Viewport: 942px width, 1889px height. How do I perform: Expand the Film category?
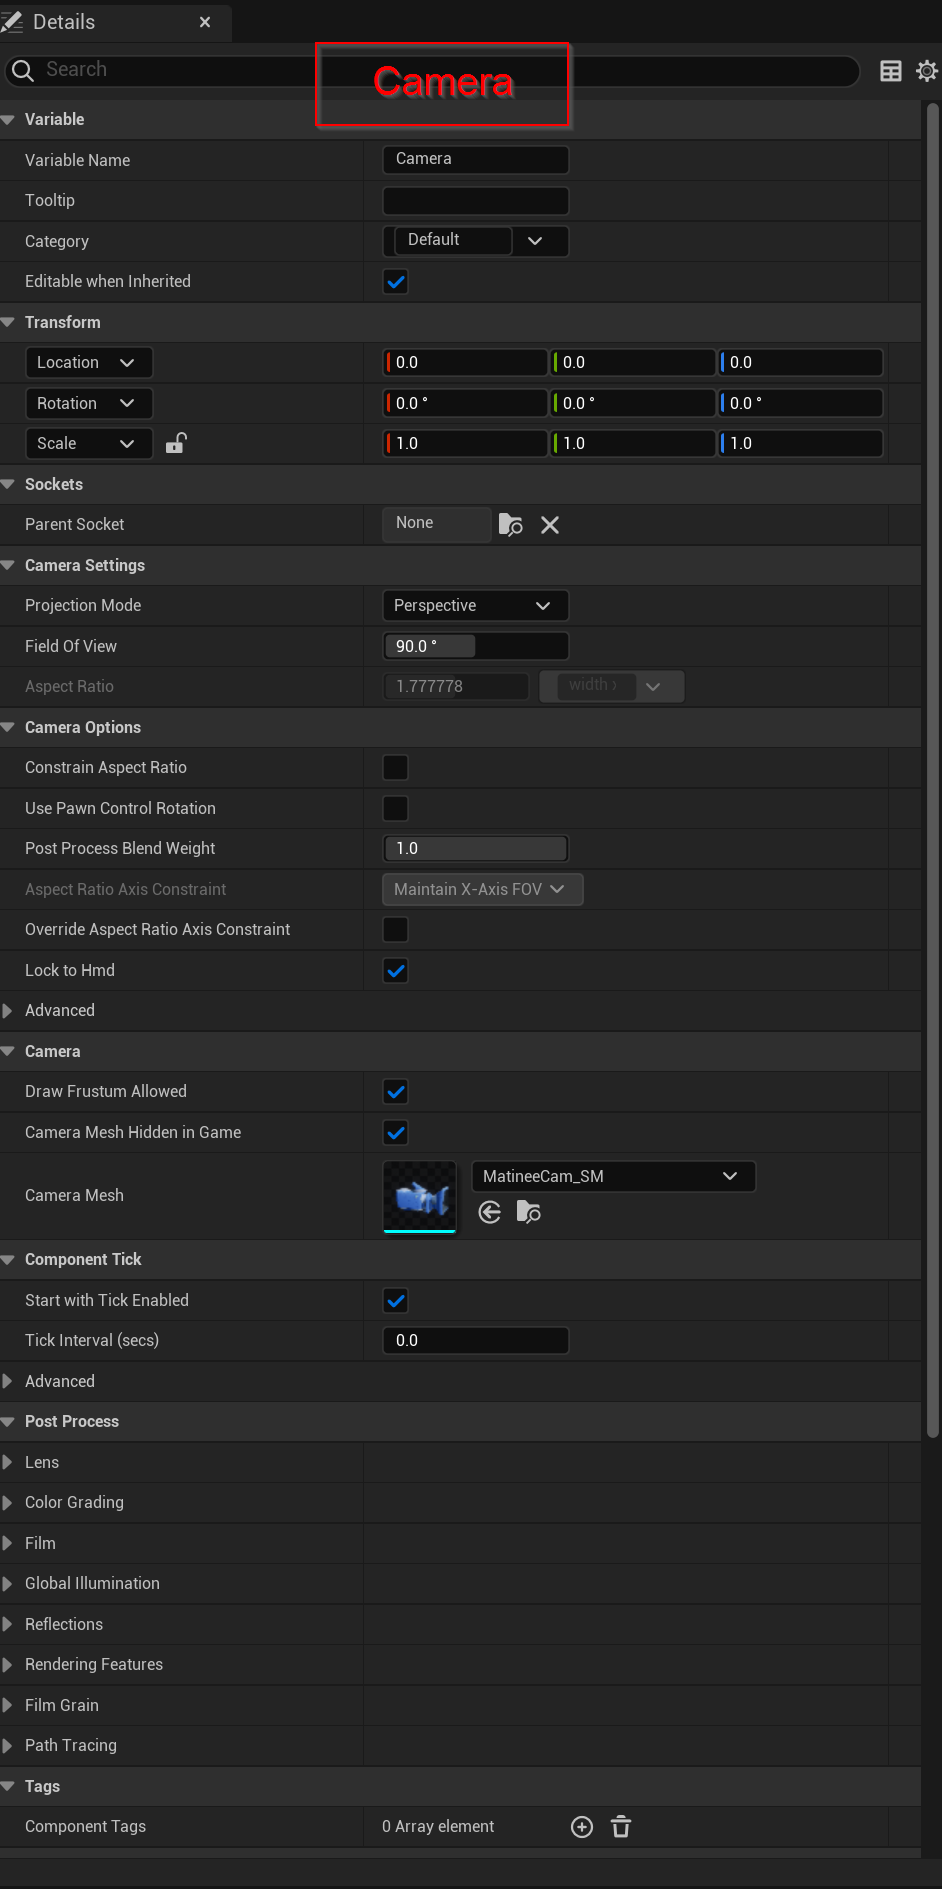tap(8, 1543)
